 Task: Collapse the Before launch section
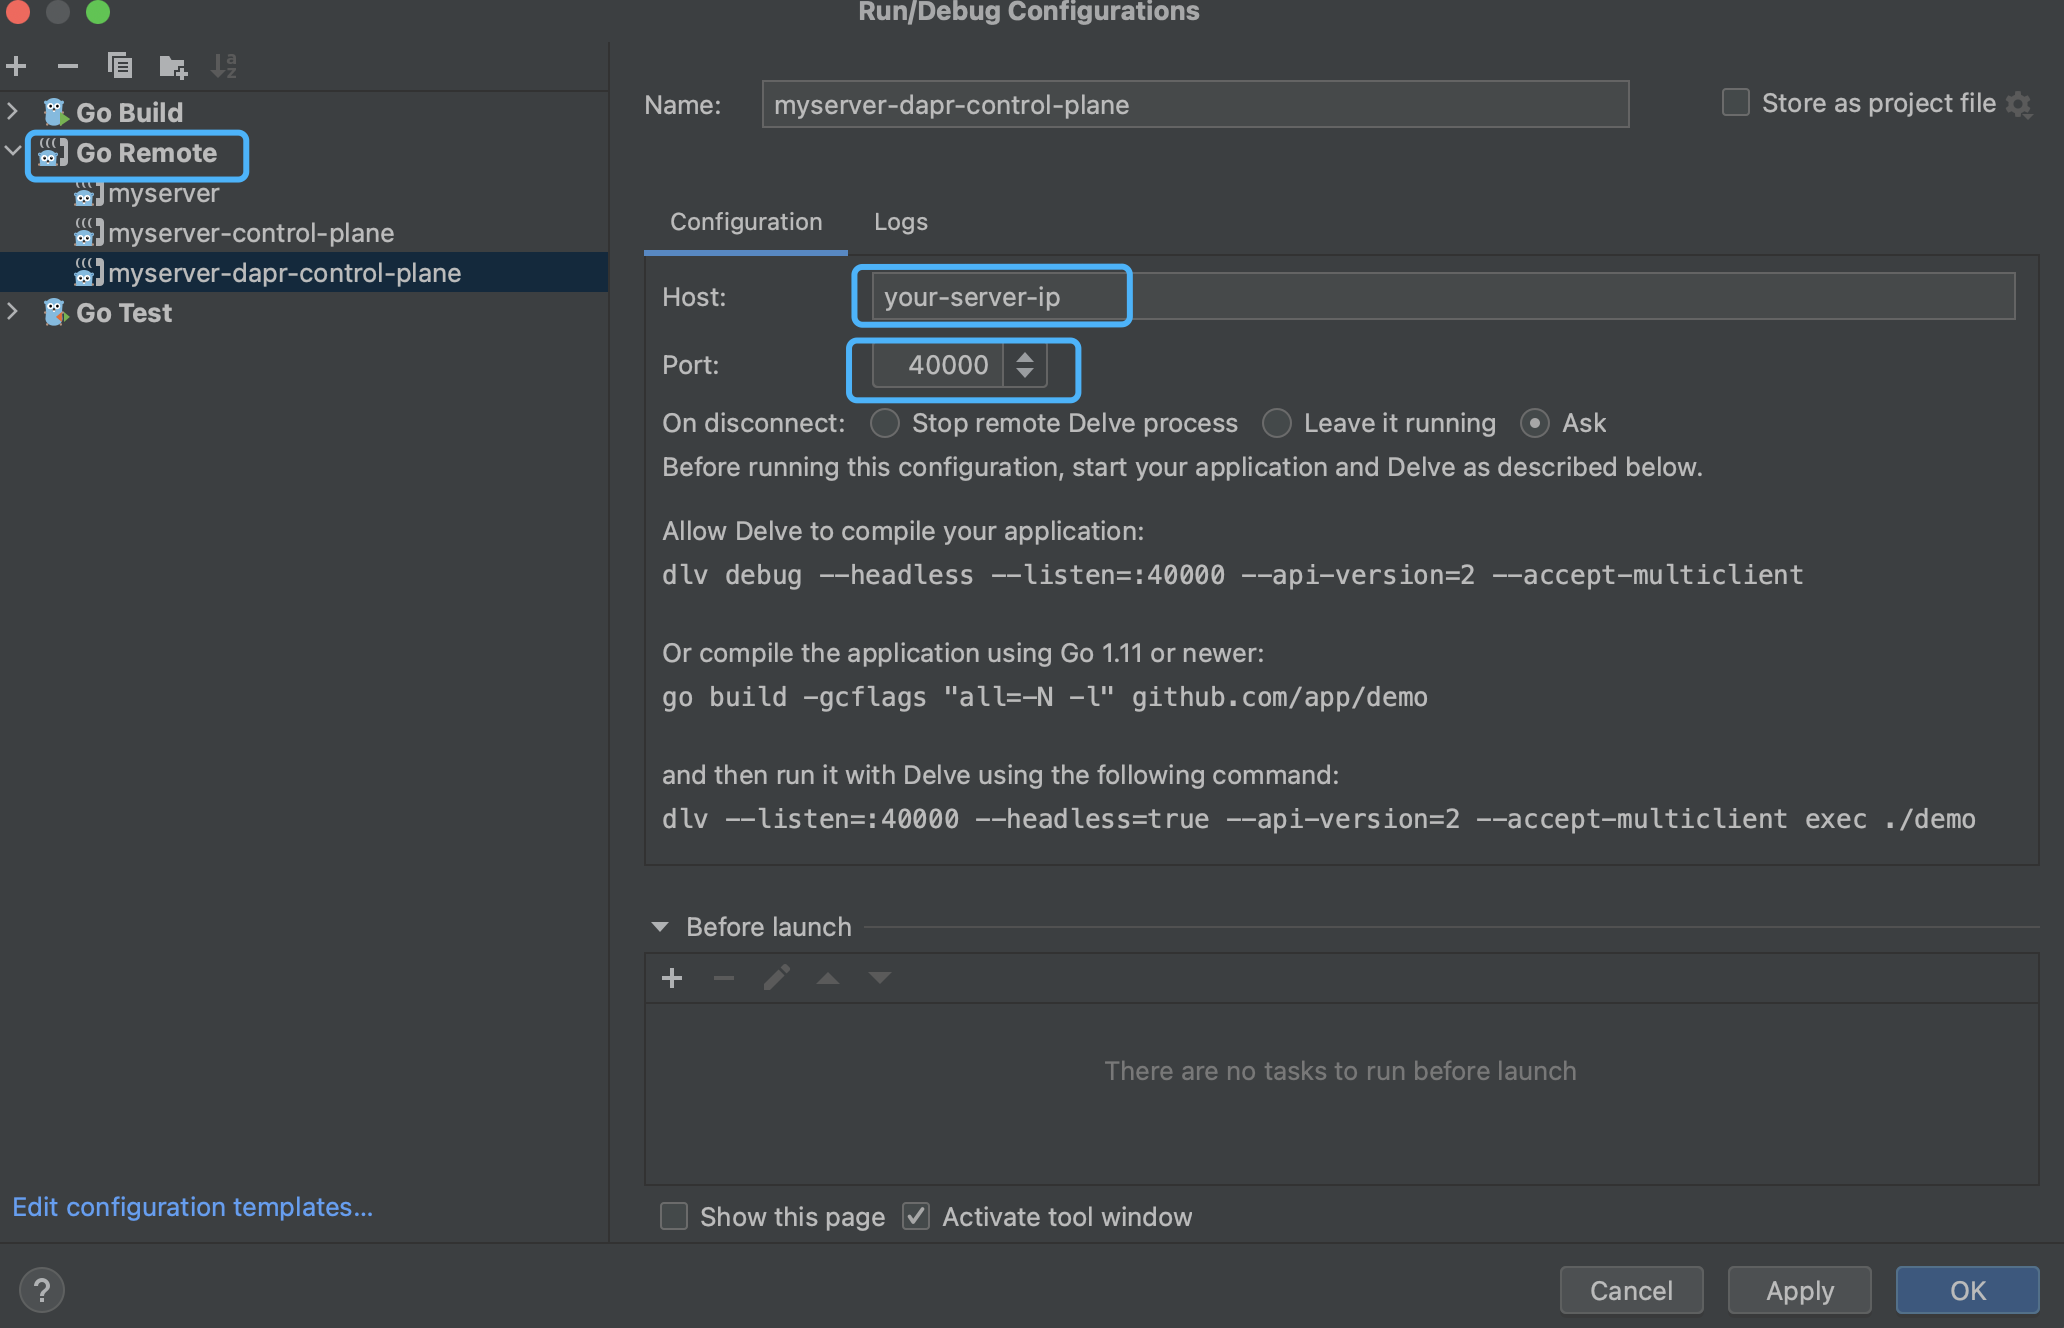660,927
